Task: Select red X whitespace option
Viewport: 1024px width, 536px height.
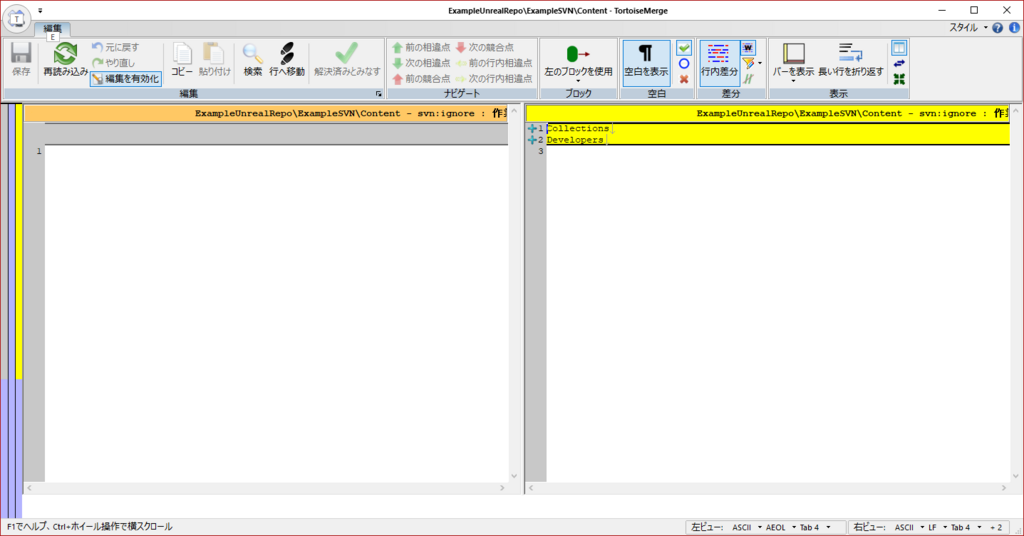Action: click(684, 79)
